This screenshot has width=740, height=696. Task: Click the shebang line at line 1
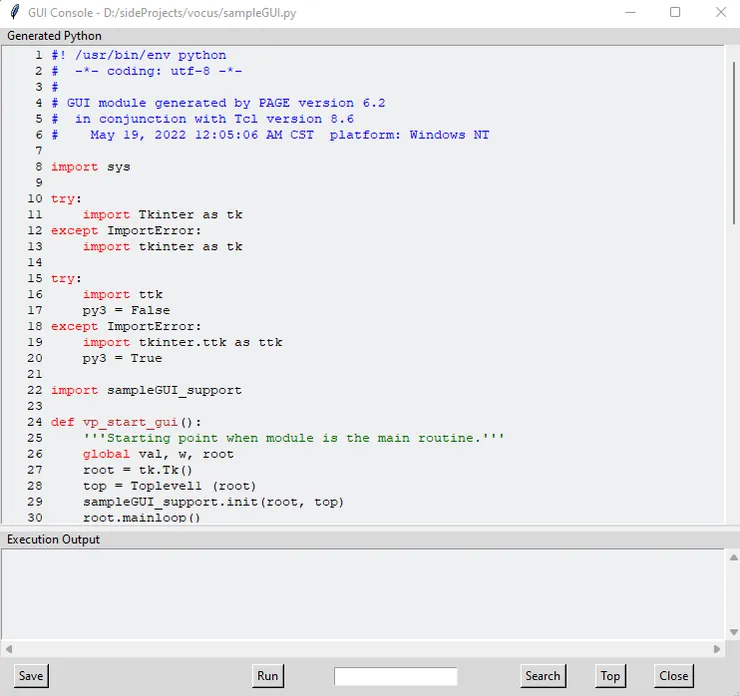tap(138, 55)
